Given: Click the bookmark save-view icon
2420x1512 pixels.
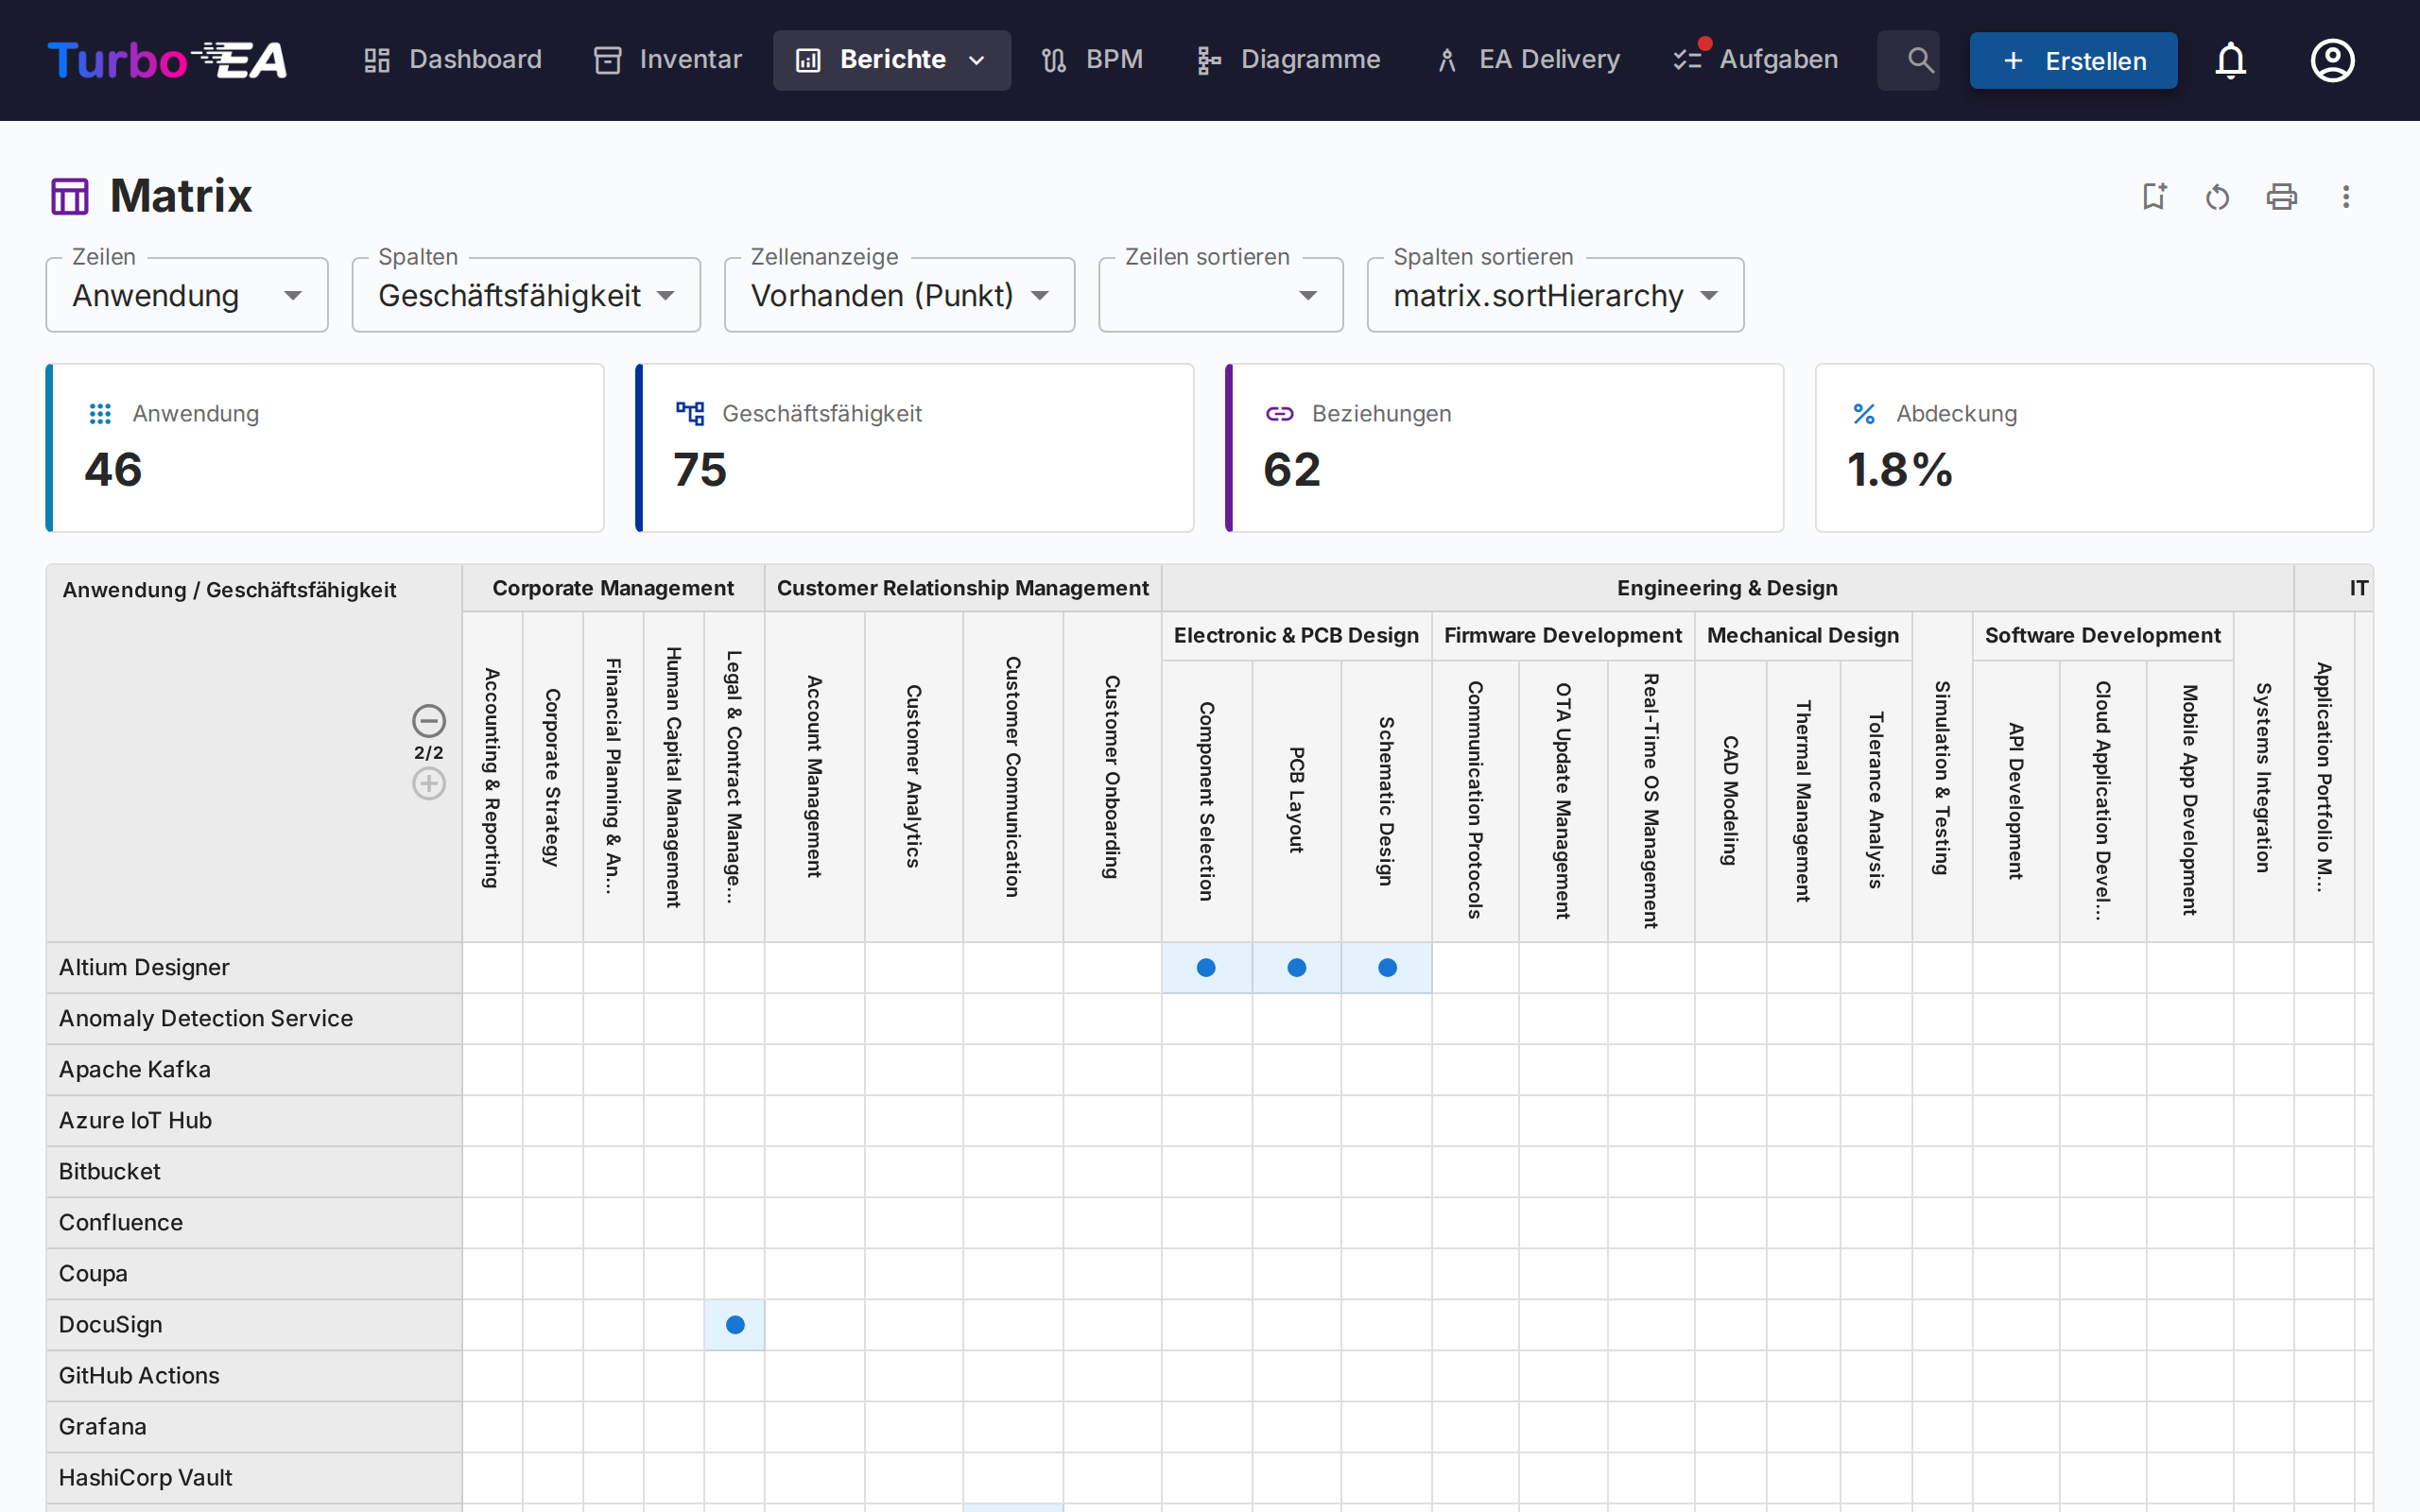Looking at the screenshot, I should pyautogui.click(x=2154, y=196).
